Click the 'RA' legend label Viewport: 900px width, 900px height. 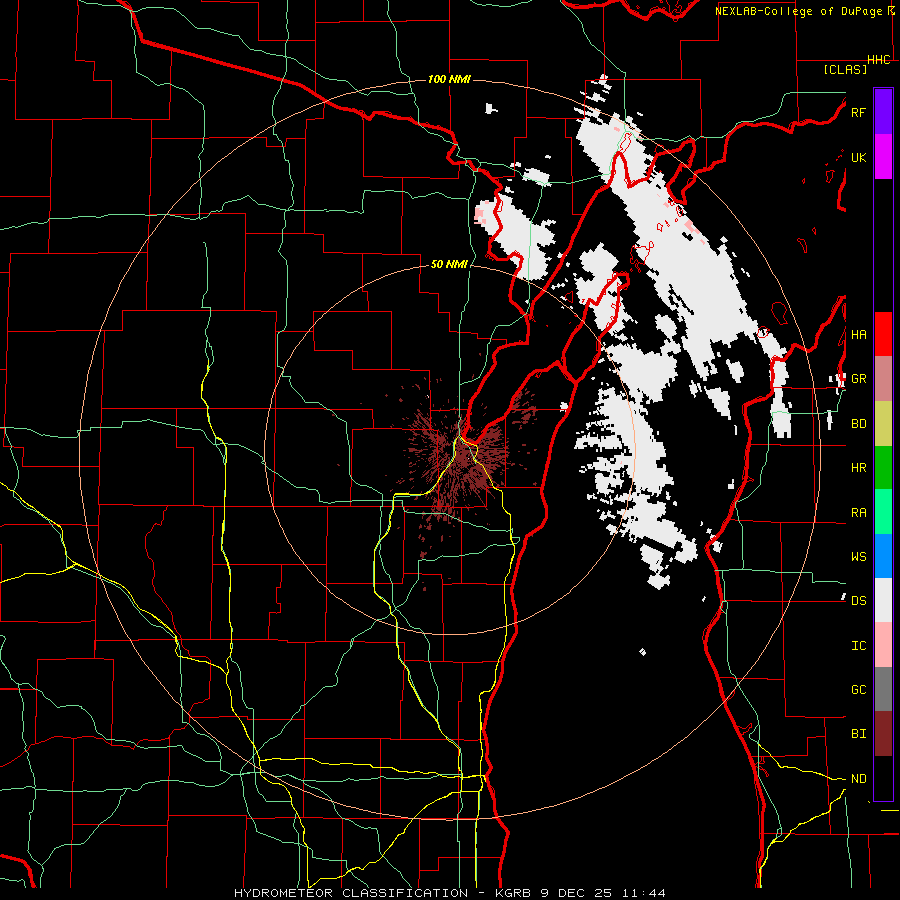tap(858, 513)
